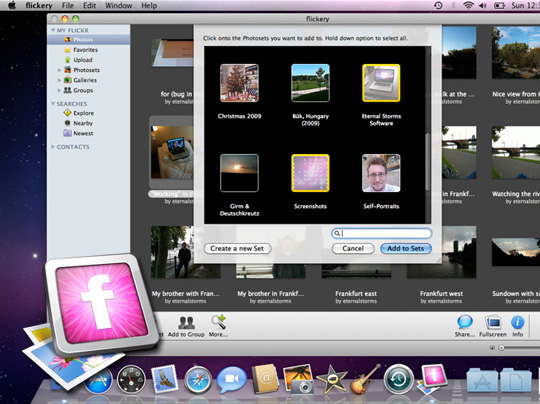Launch Safari from the dock
The image size is (540, 404).
point(198,379)
